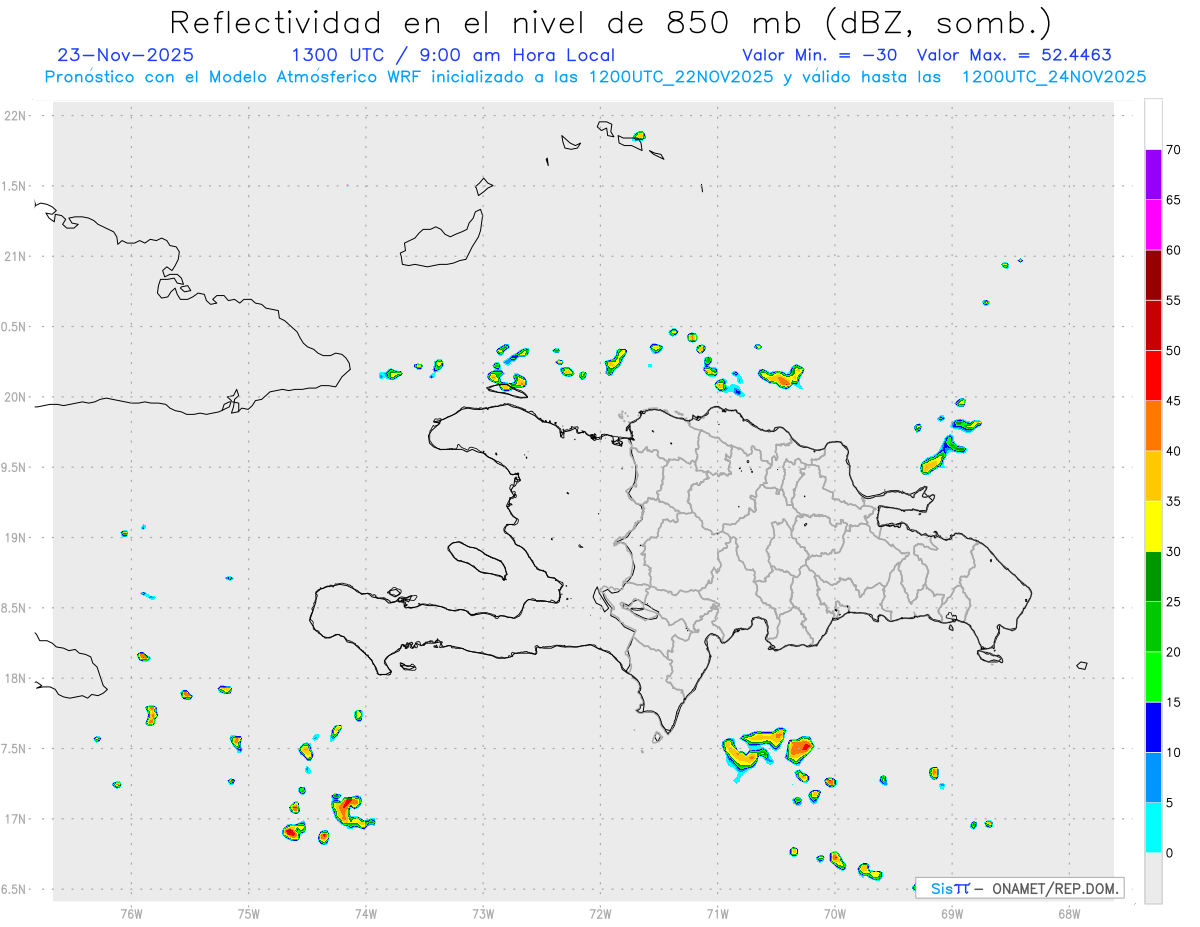1200x927 pixels.
Task: Click the '69W' longitude label
Action: pos(952,913)
